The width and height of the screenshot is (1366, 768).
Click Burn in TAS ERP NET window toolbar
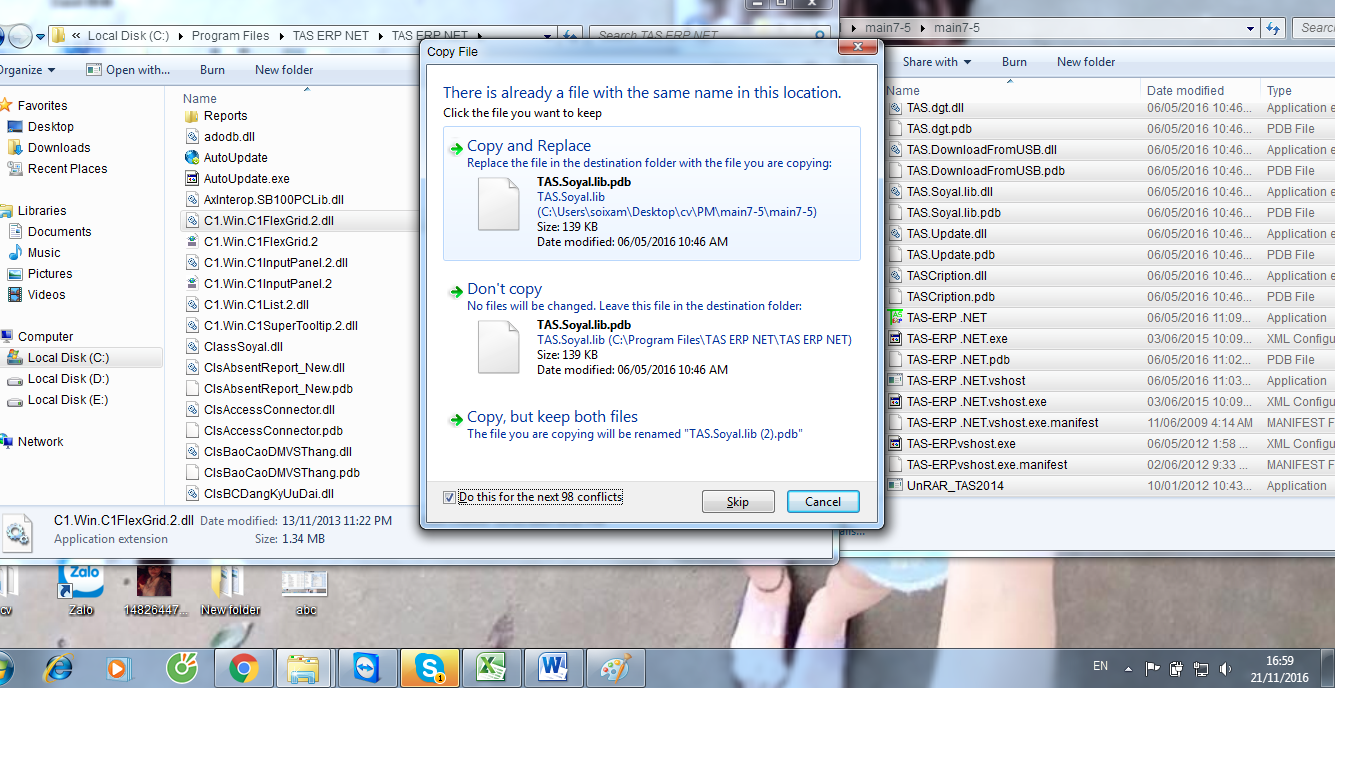click(x=212, y=70)
